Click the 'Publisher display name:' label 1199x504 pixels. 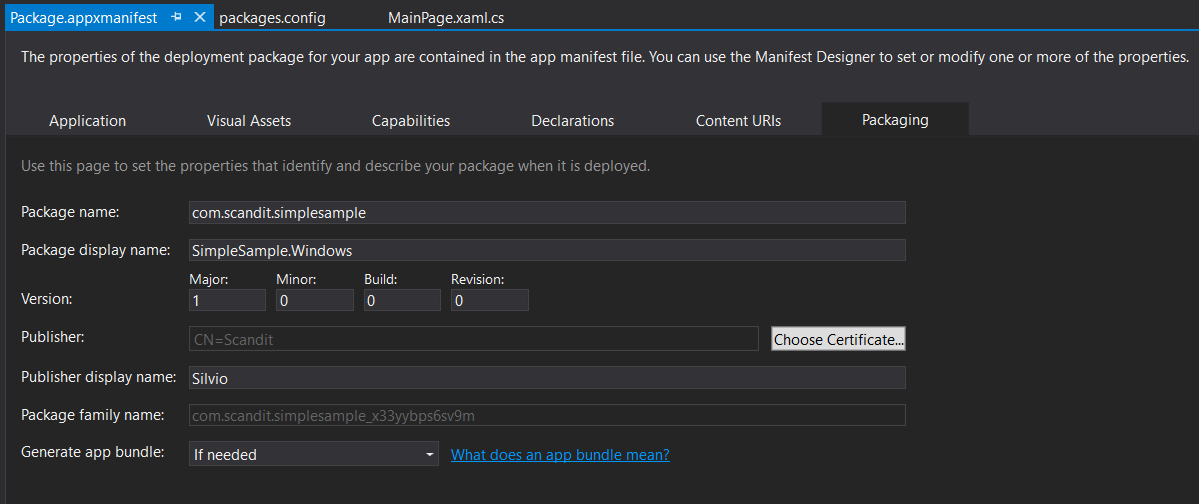[x=99, y=376]
